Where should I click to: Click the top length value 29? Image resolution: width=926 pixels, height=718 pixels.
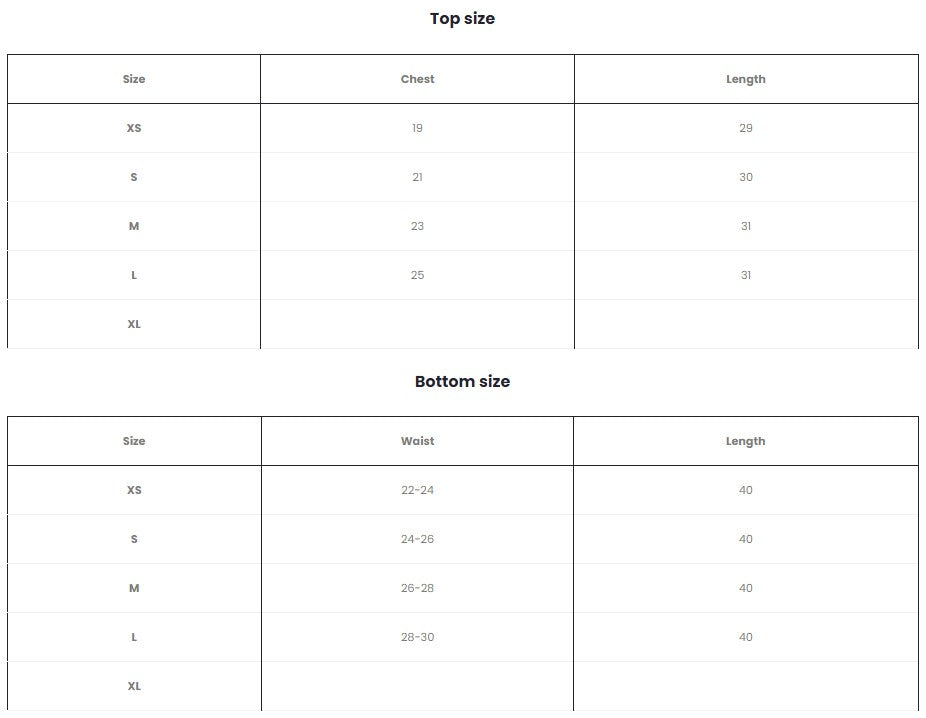[745, 128]
